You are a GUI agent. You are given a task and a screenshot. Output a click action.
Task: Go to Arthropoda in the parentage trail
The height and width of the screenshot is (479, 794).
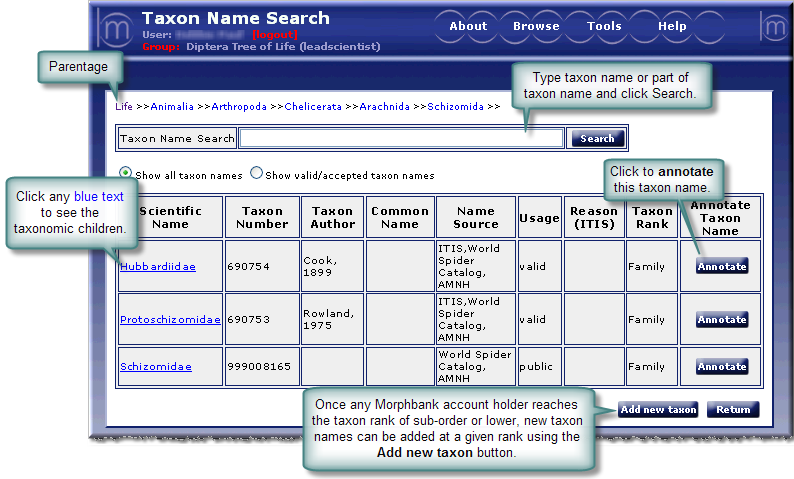click(239, 106)
